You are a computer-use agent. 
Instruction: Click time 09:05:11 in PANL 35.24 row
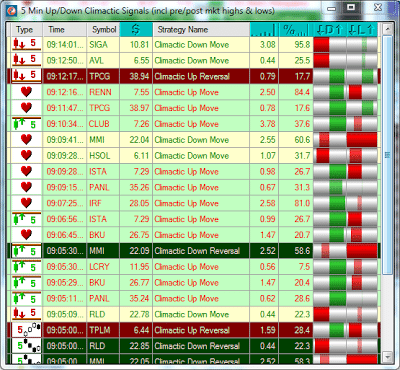(65, 298)
